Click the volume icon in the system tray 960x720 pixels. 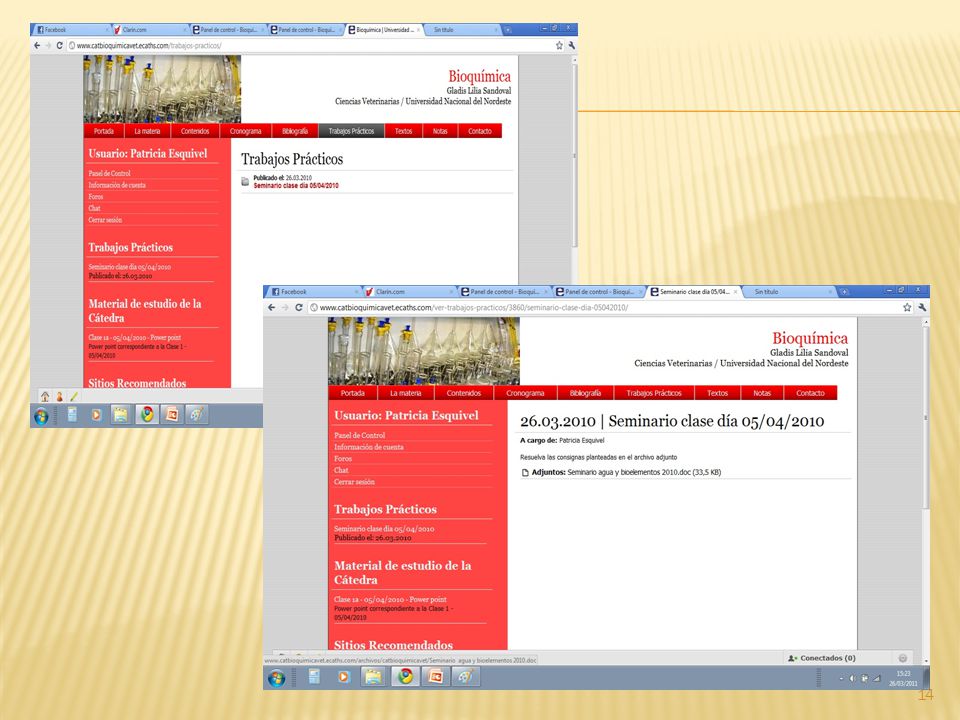click(852, 678)
